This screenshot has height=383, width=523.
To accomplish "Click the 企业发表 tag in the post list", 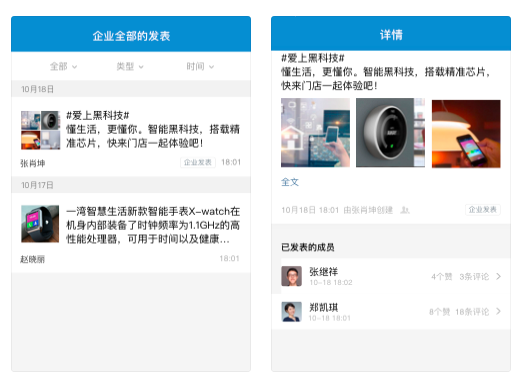I will [198, 162].
